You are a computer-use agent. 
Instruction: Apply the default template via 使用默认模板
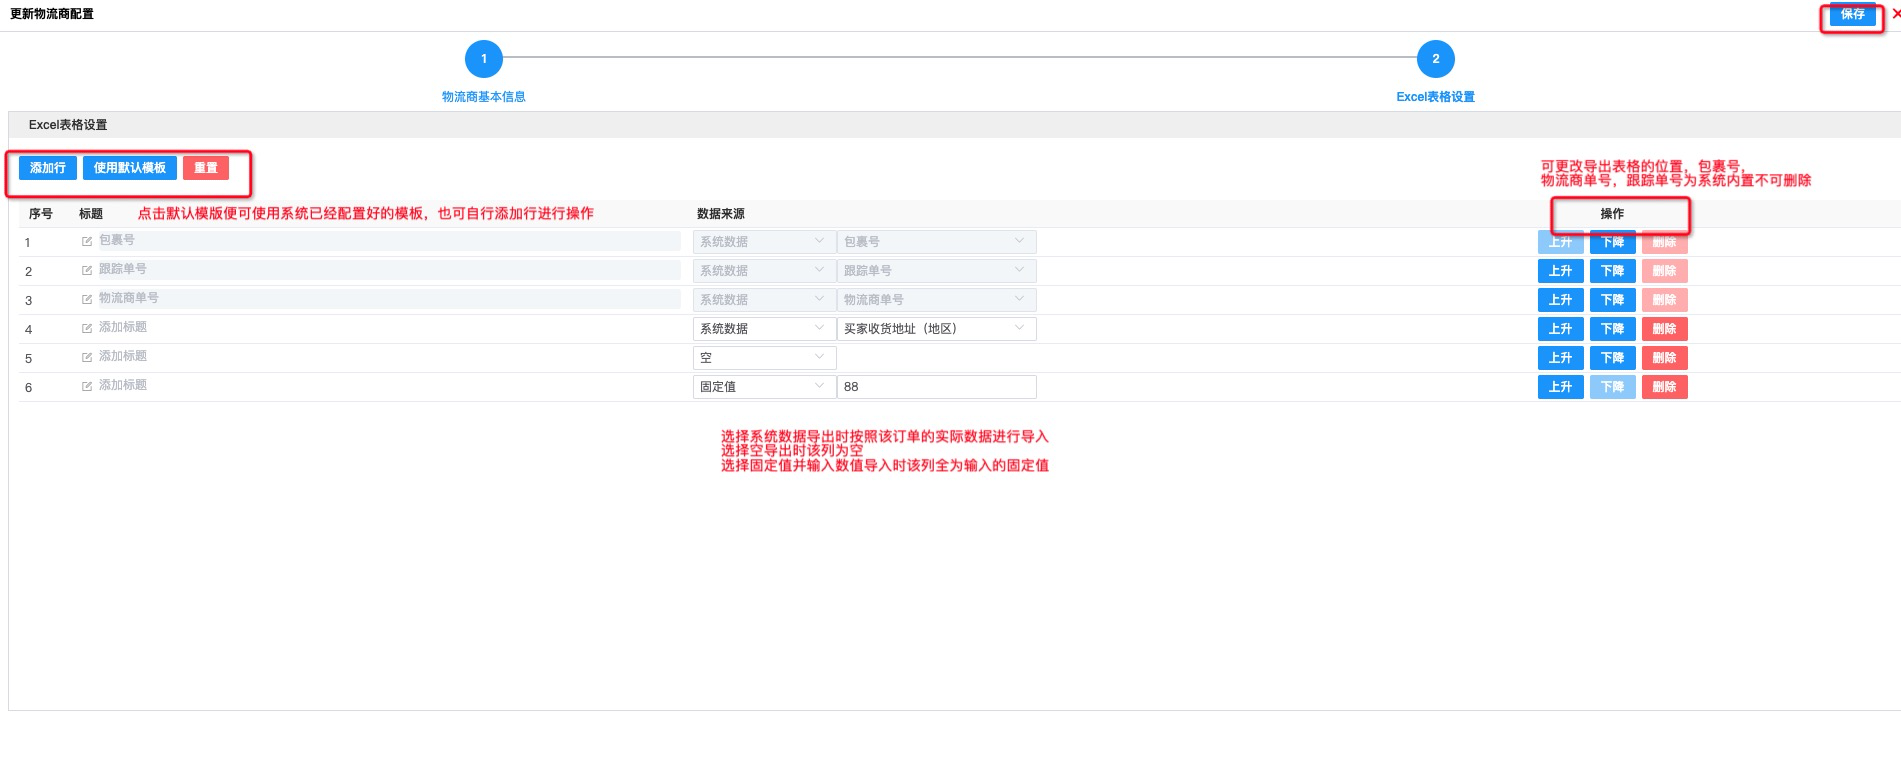[130, 168]
